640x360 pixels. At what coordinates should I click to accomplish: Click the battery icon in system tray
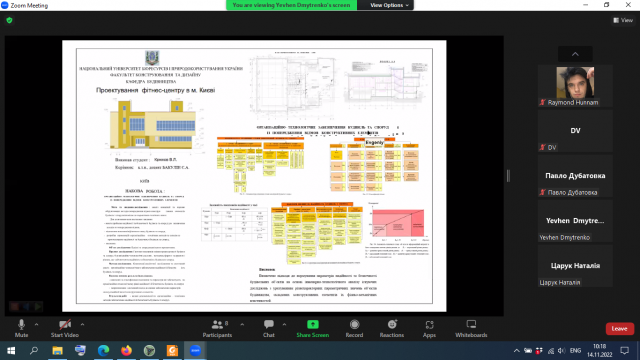528,351
